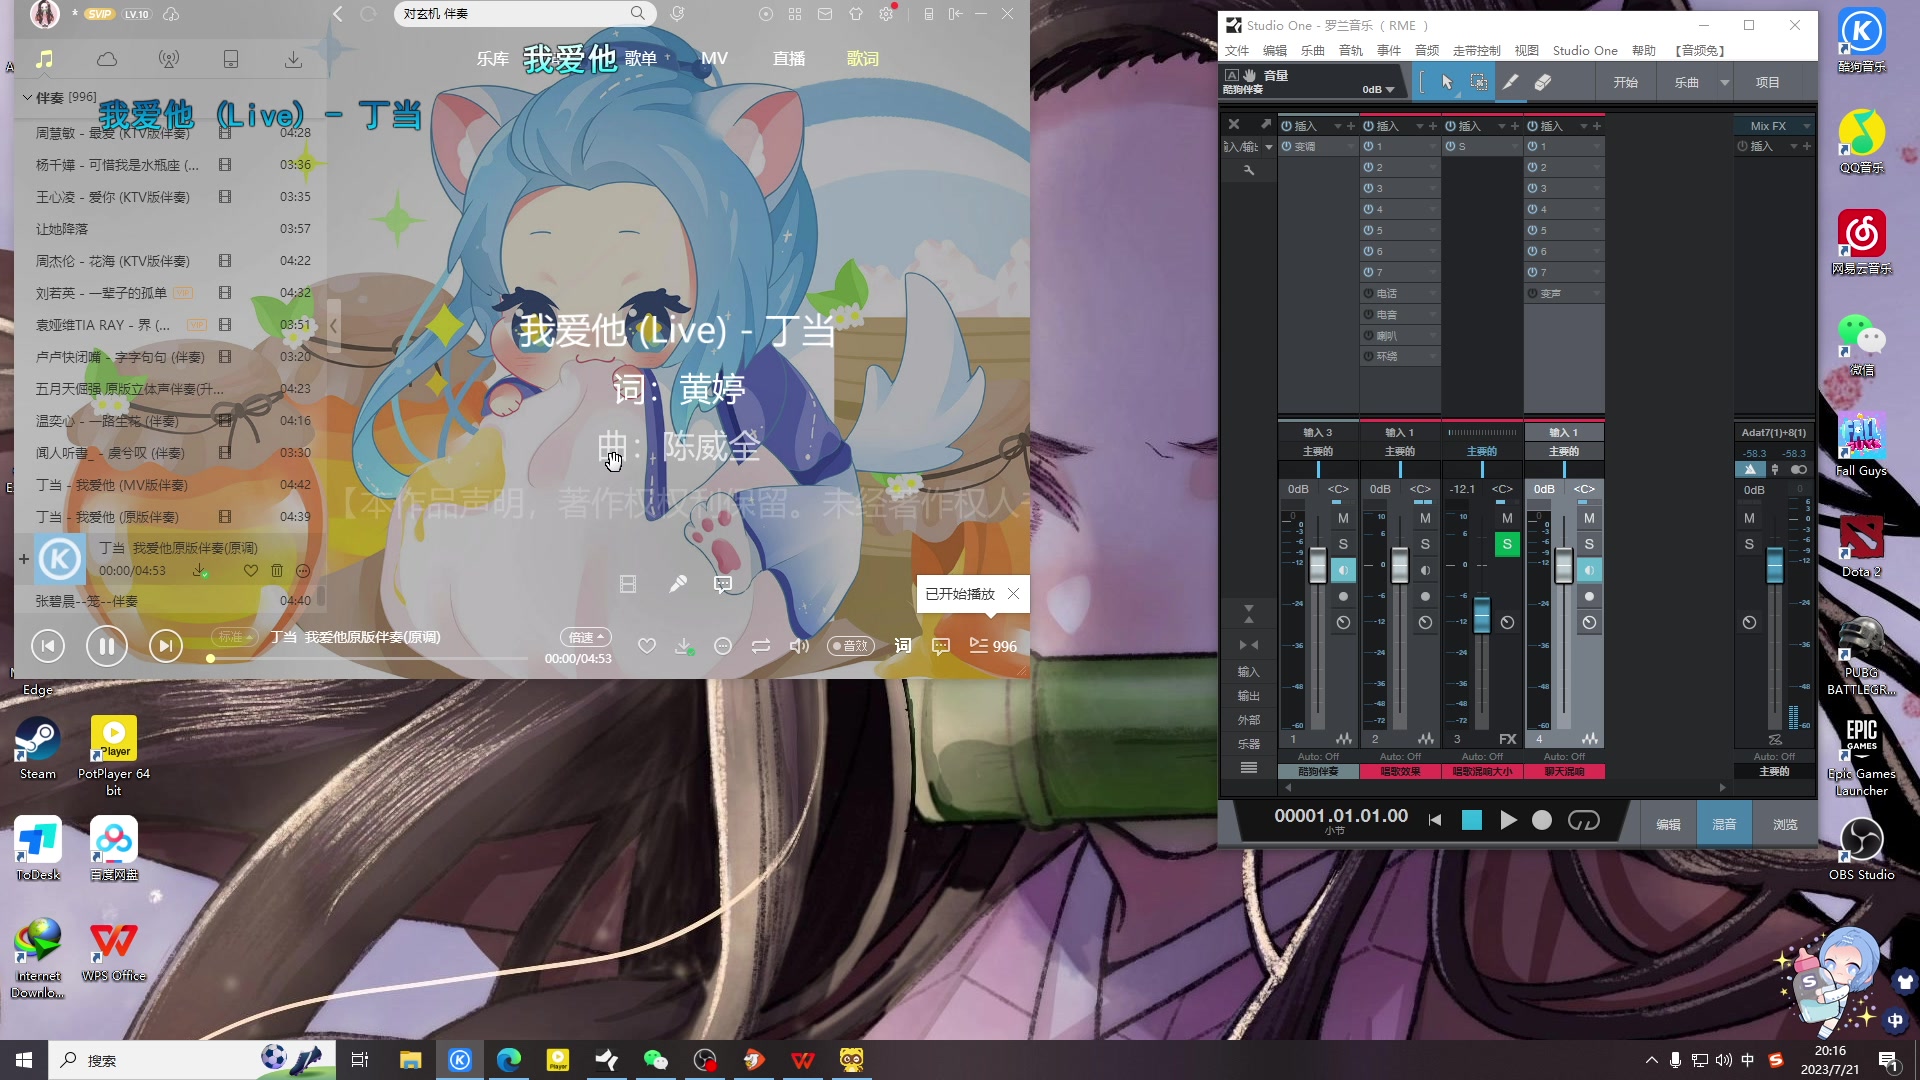Toggle metronome on main output channel
The width and height of the screenshot is (1920, 1080).
pos(1749,470)
